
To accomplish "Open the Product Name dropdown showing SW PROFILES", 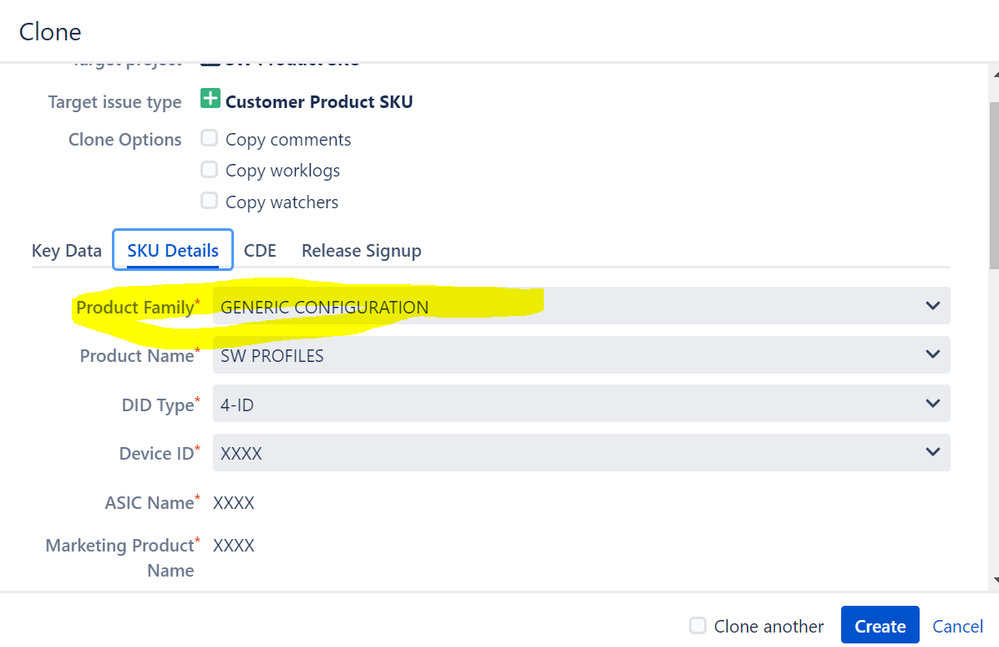I will (581, 355).
